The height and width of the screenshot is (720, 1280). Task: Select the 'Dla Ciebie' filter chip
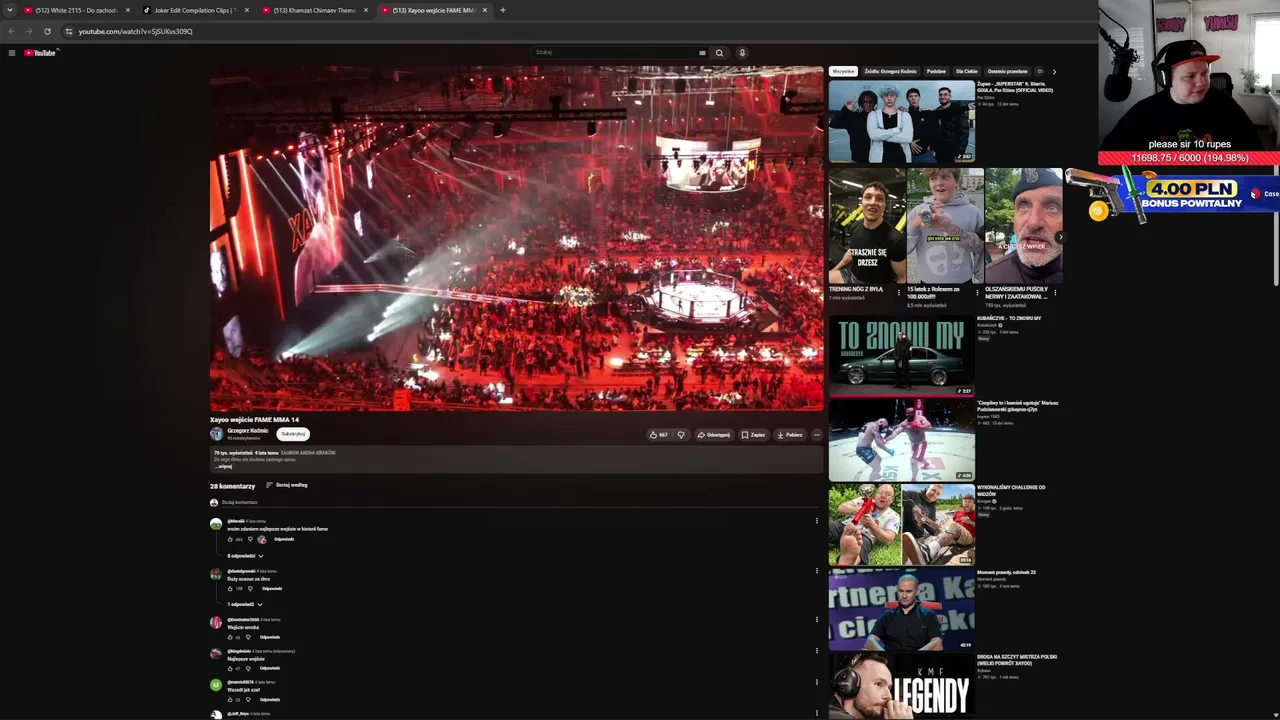coord(967,72)
